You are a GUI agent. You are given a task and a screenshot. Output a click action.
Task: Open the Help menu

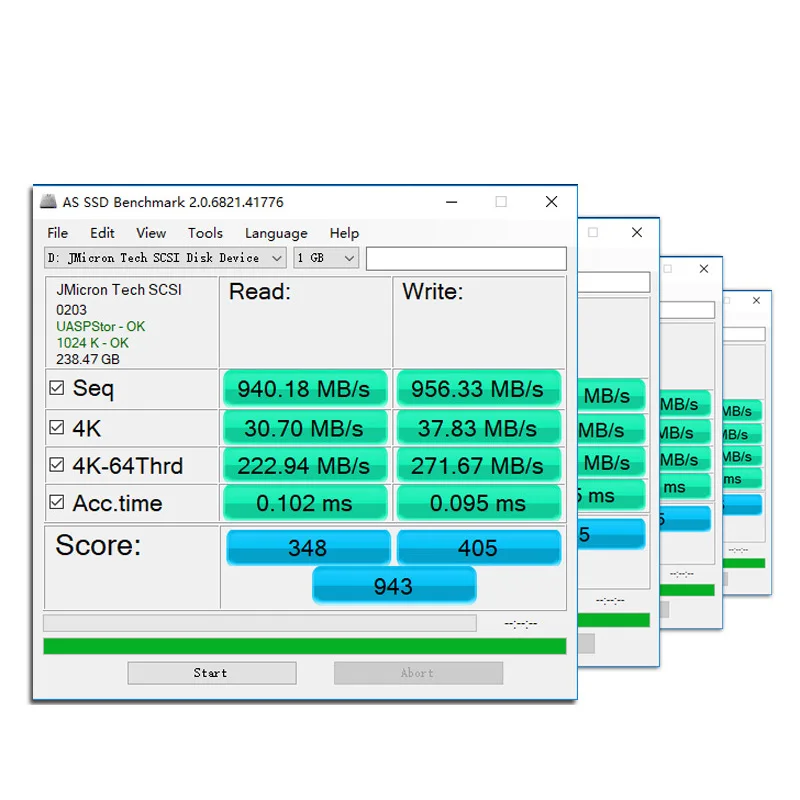click(344, 233)
